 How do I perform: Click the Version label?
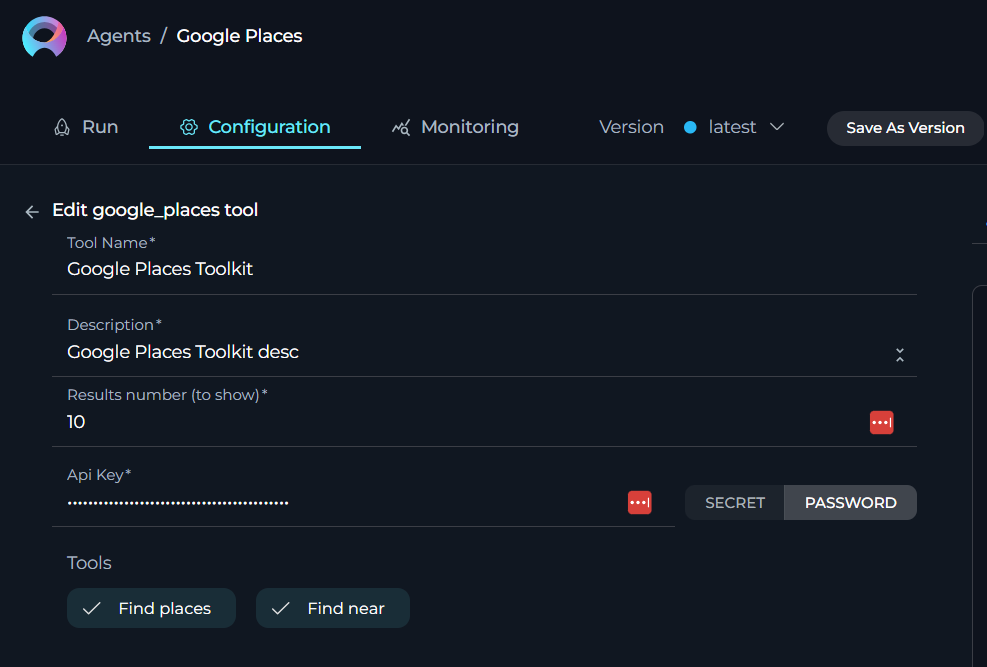pos(631,127)
